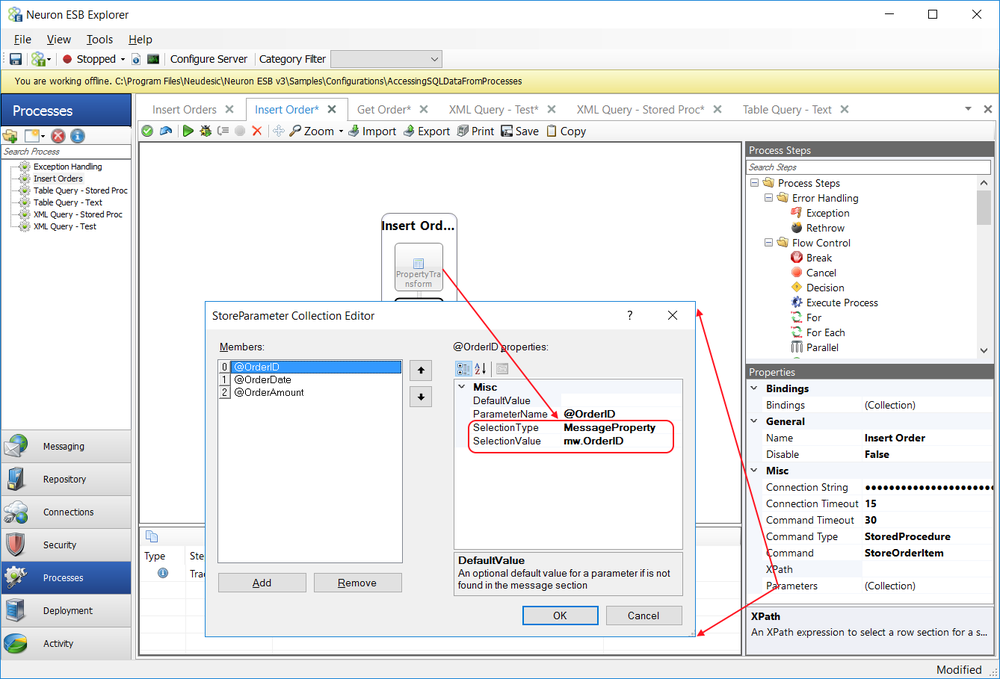Click the Remove member button
This screenshot has height=679, width=1000.
[357, 583]
